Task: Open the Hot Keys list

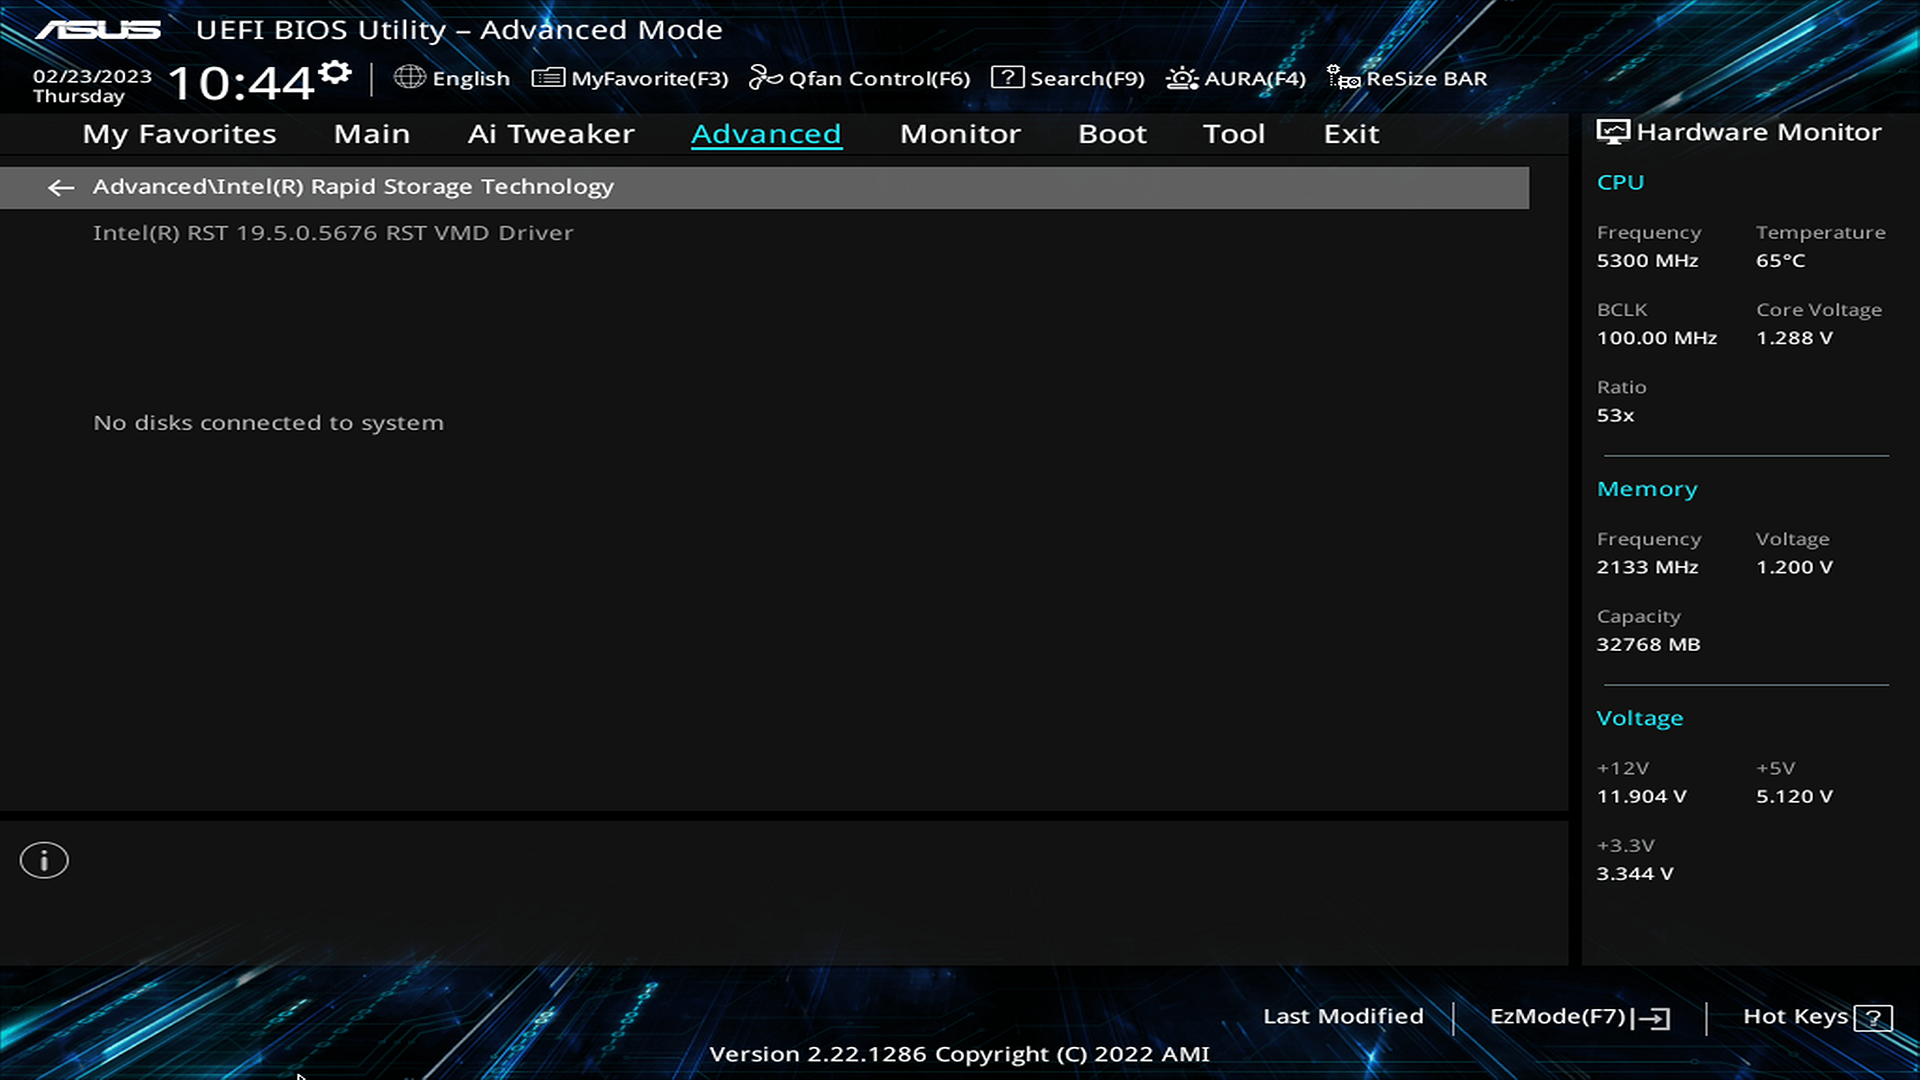Action: [x=1795, y=1017]
